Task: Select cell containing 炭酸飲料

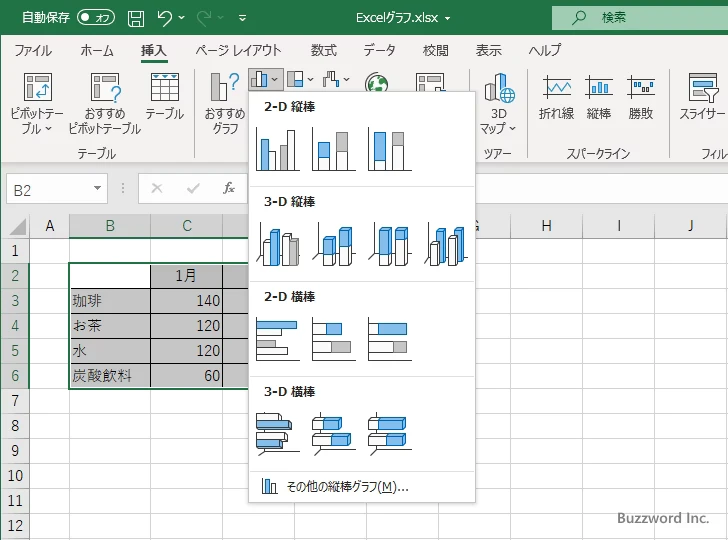Action: (x=110, y=376)
